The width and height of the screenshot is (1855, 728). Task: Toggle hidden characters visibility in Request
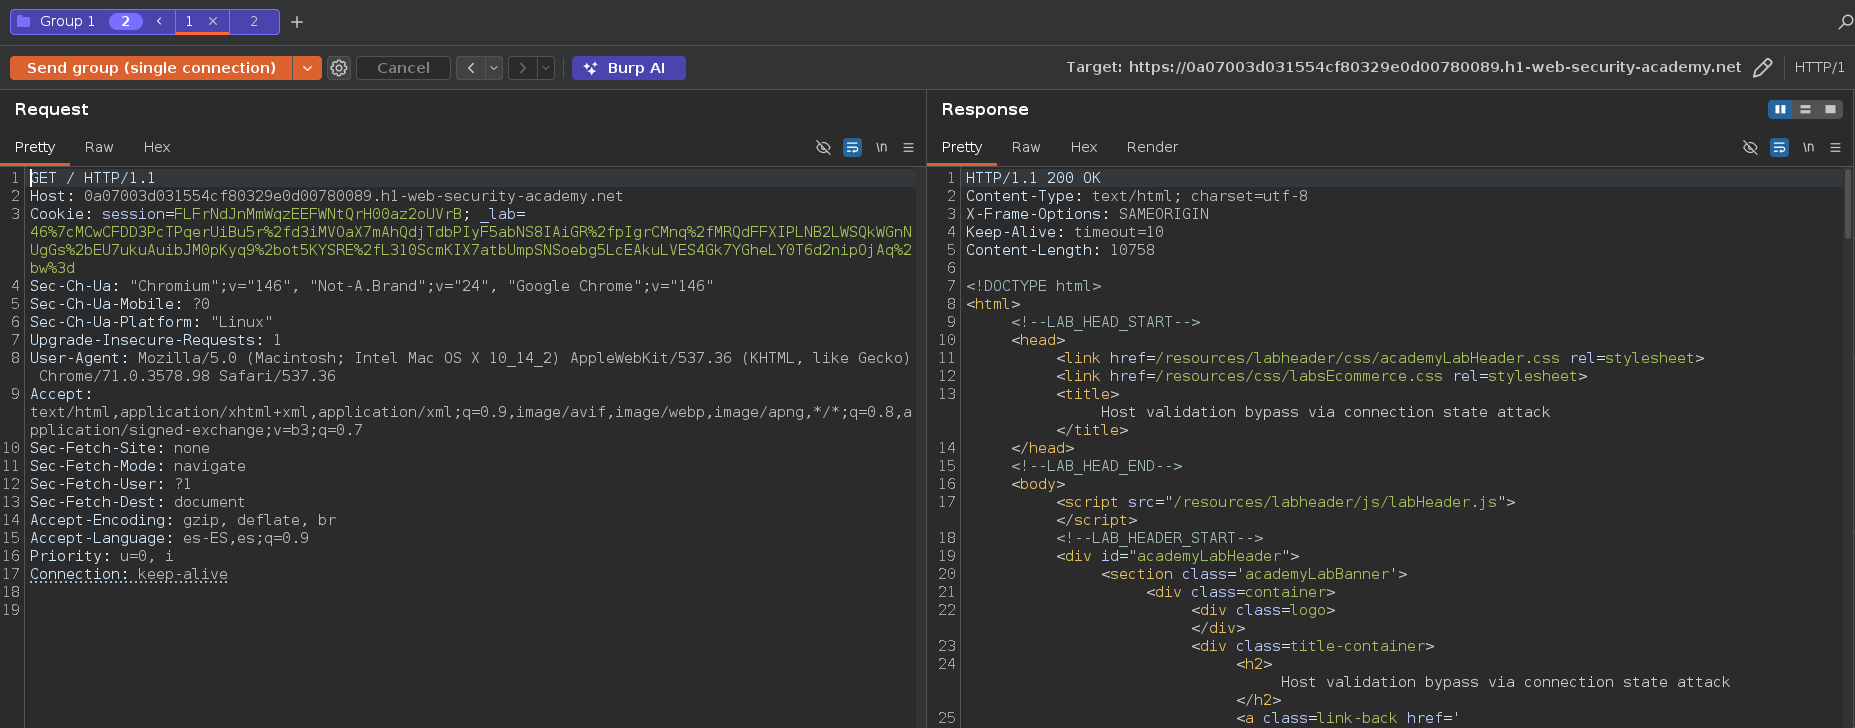coord(823,147)
